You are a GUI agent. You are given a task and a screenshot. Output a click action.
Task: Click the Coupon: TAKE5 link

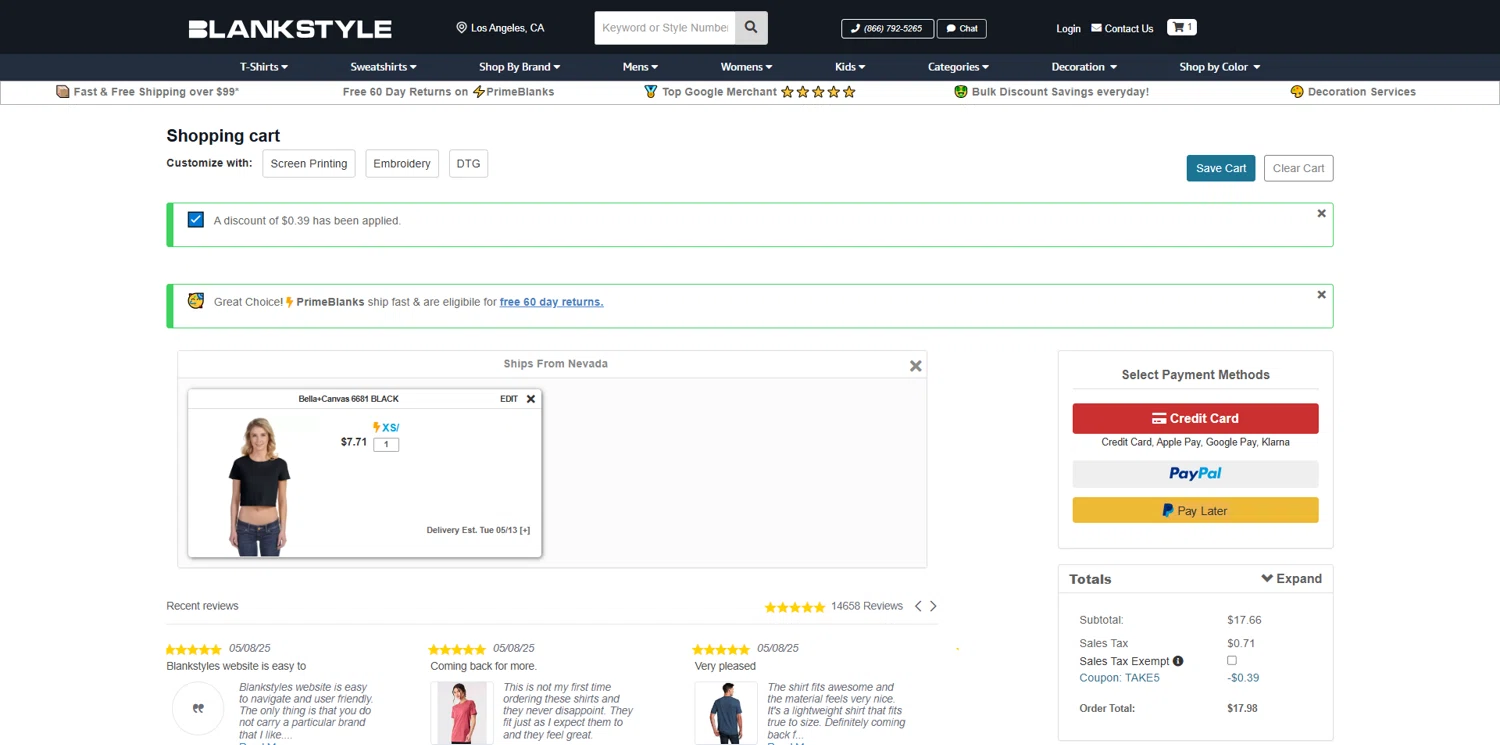click(x=1119, y=678)
